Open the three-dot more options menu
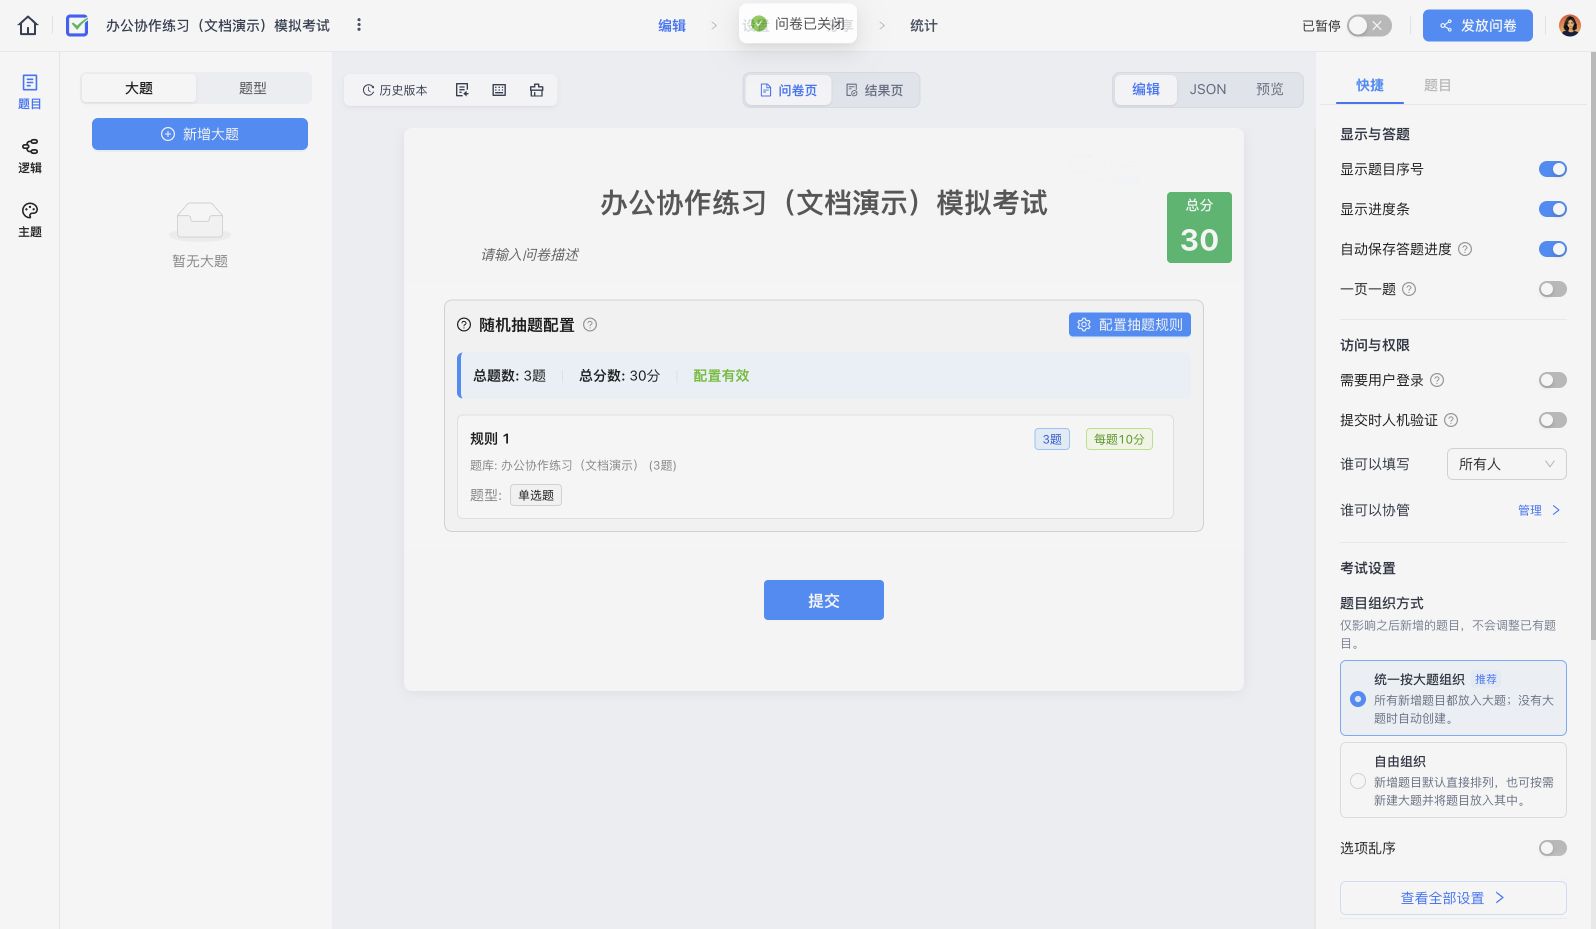1596x929 pixels. click(x=359, y=25)
